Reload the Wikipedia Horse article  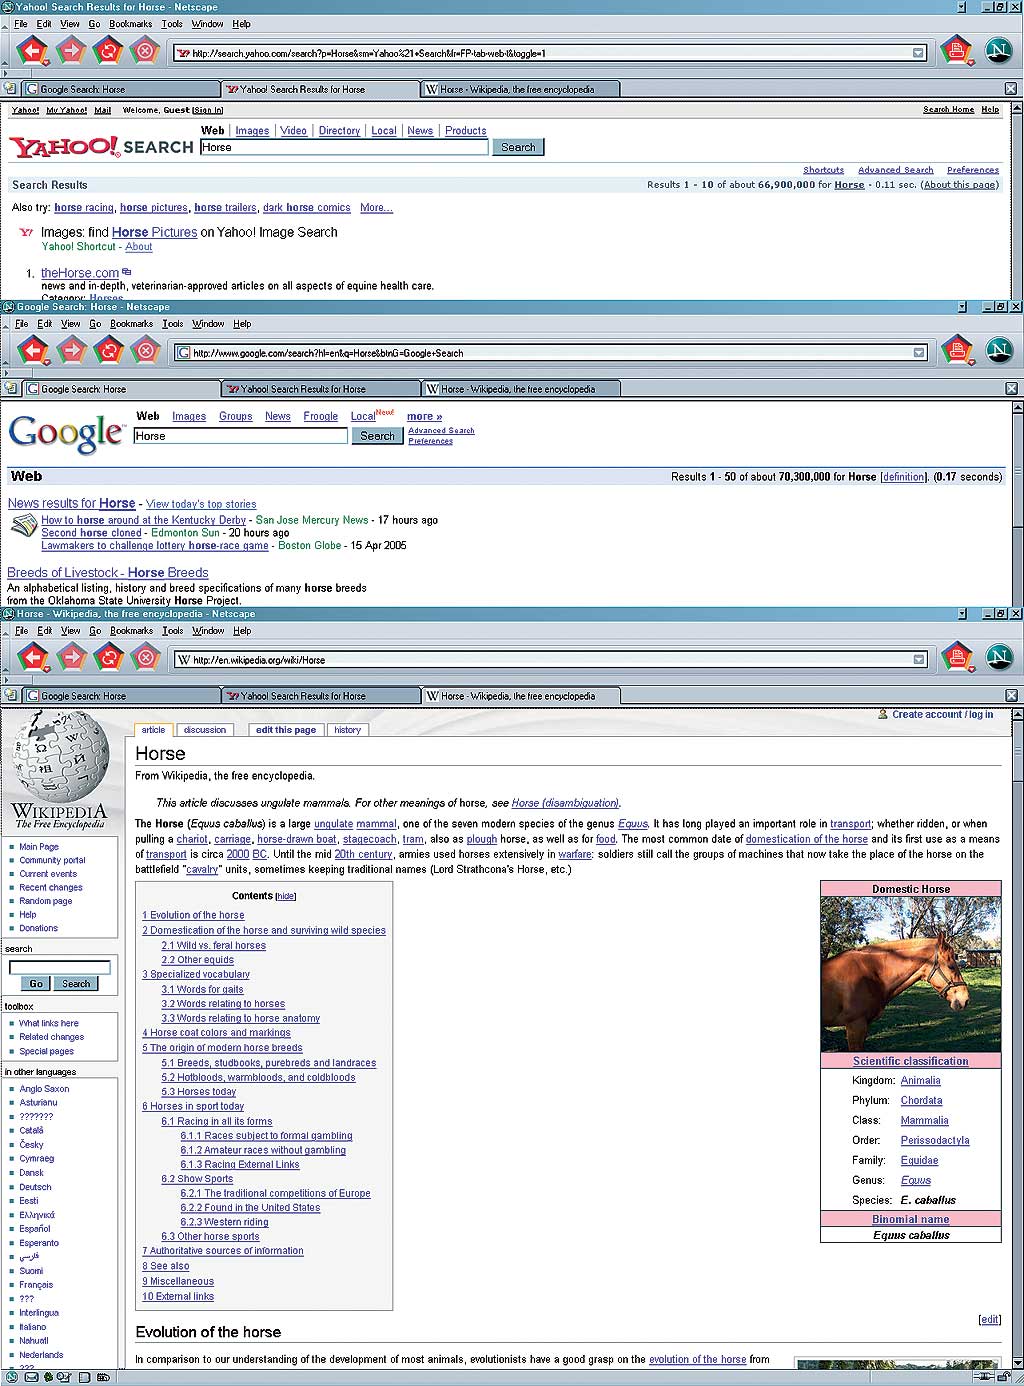pos(108,657)
